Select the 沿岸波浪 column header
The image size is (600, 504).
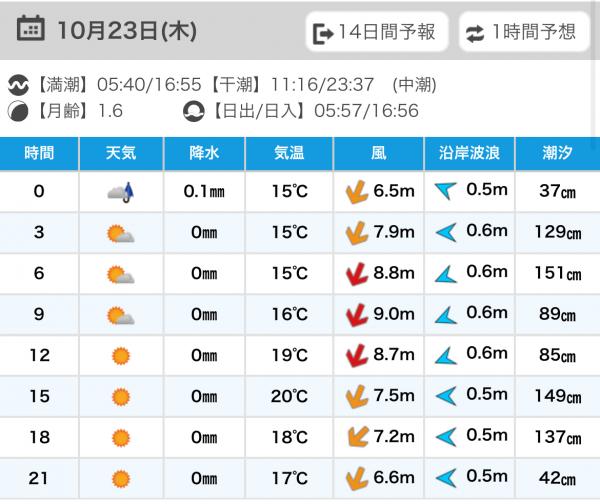[x=469, y=154]
